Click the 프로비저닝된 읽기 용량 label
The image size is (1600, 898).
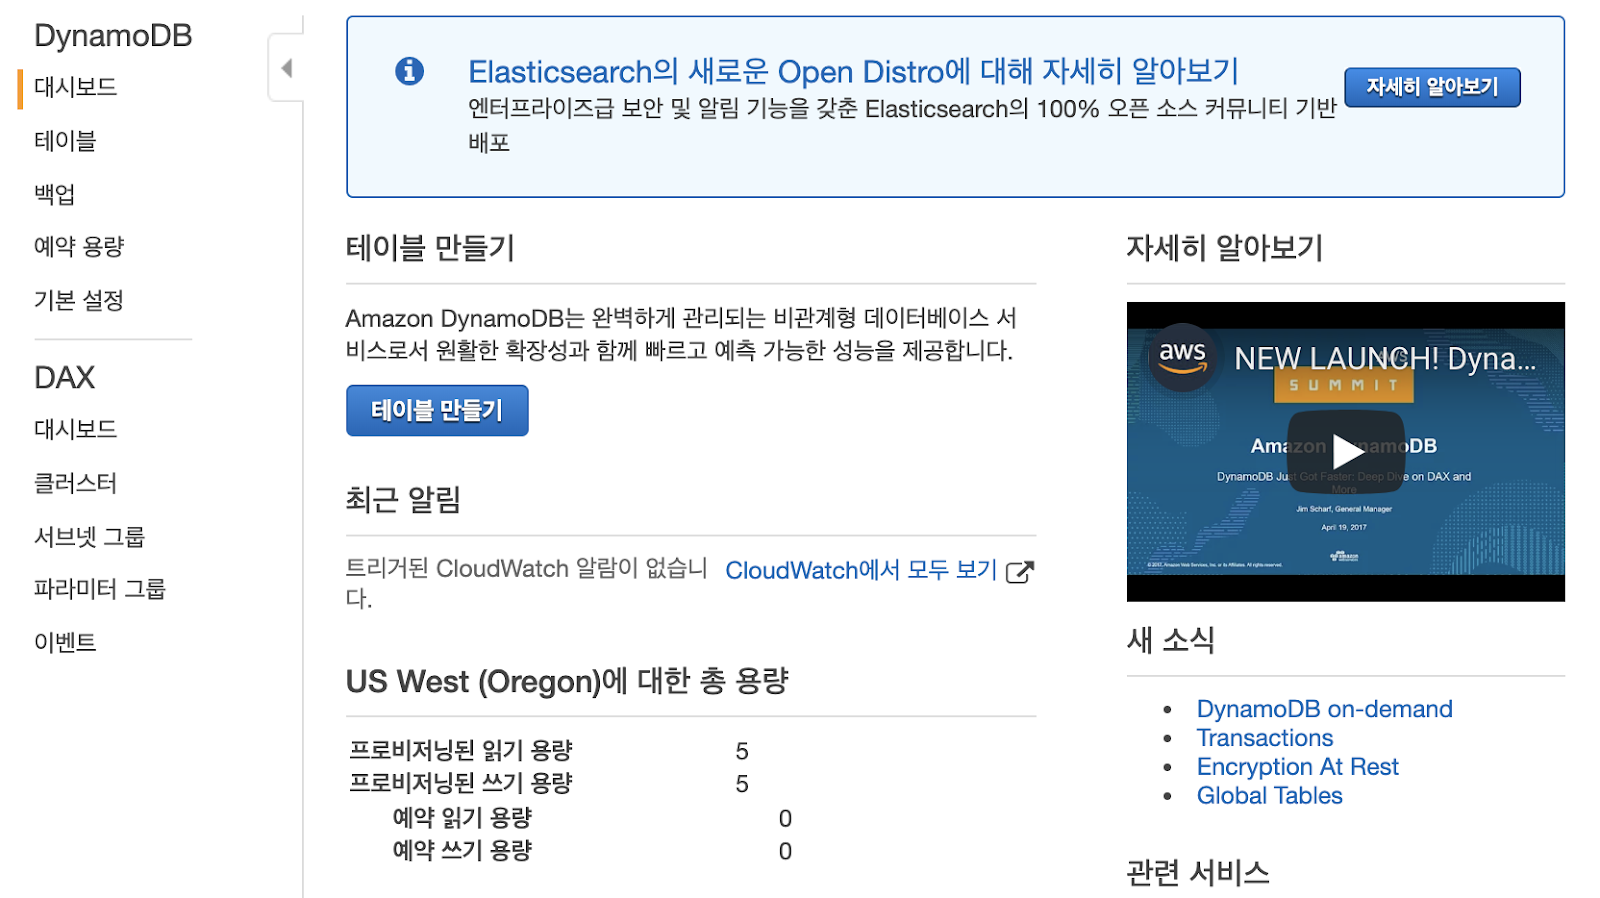(x=461, y=750)
